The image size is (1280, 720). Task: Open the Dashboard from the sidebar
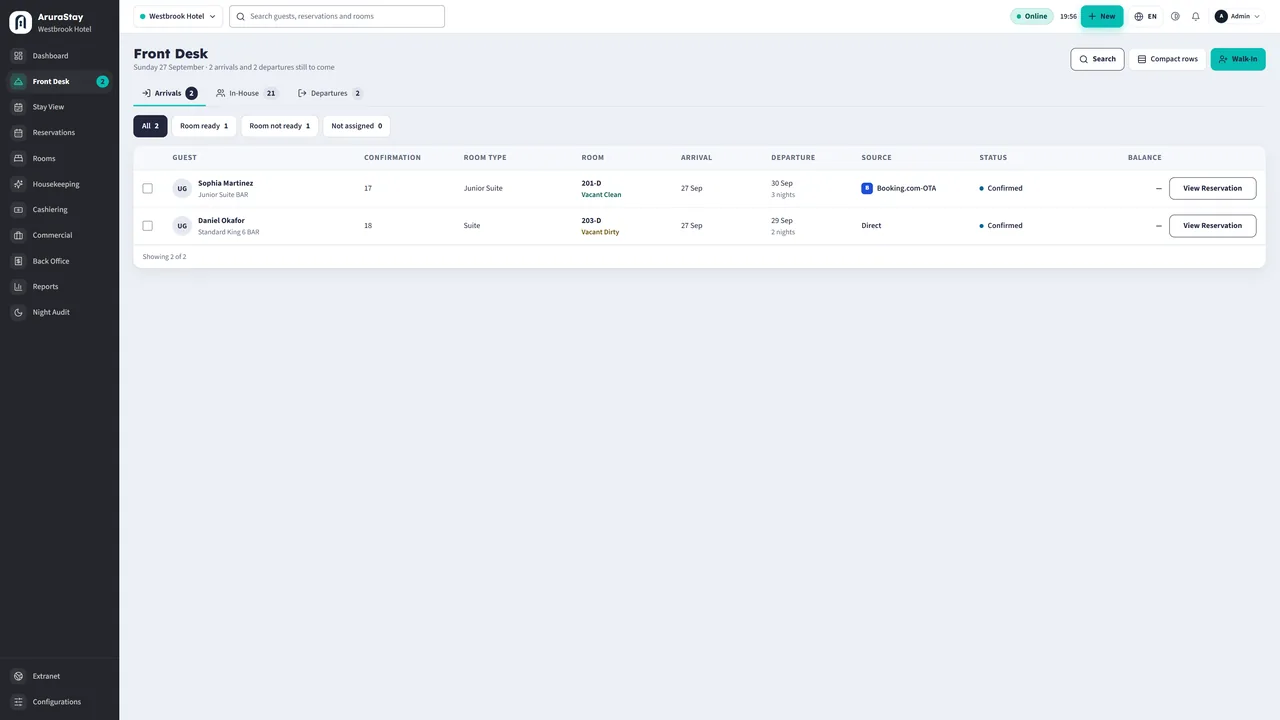[x=59, y=56]
